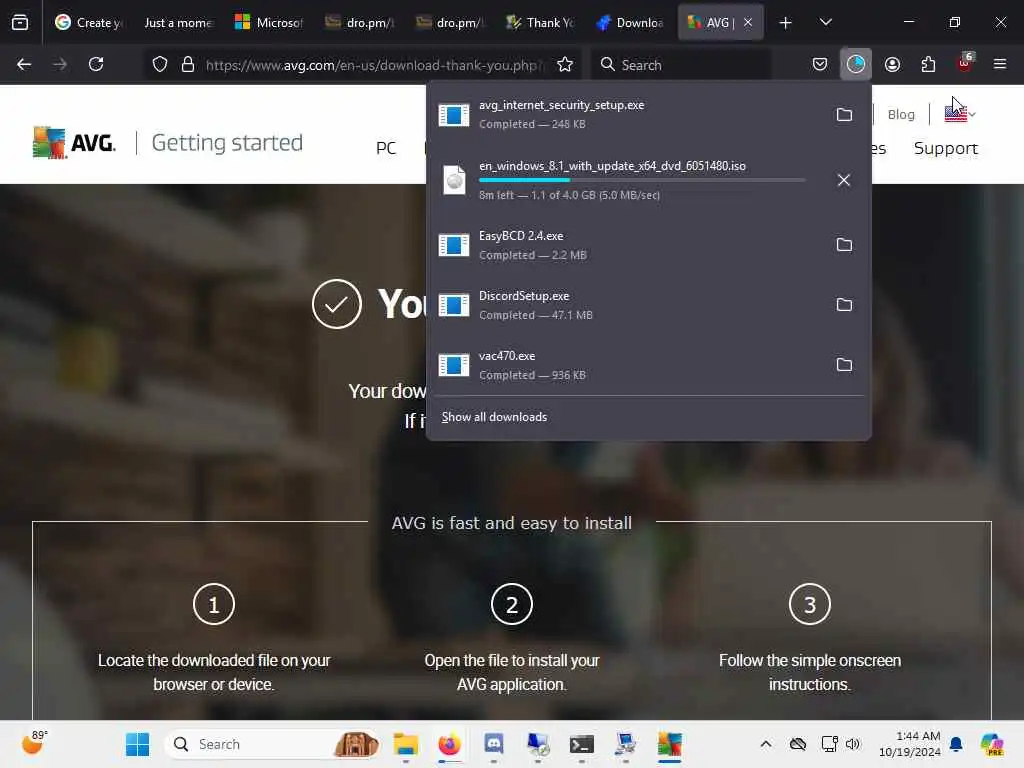Viewport: 1024px width, 768px height.
Task: Open the EasyBCD 2.4.exe download entry
Action: click(627, 246)
